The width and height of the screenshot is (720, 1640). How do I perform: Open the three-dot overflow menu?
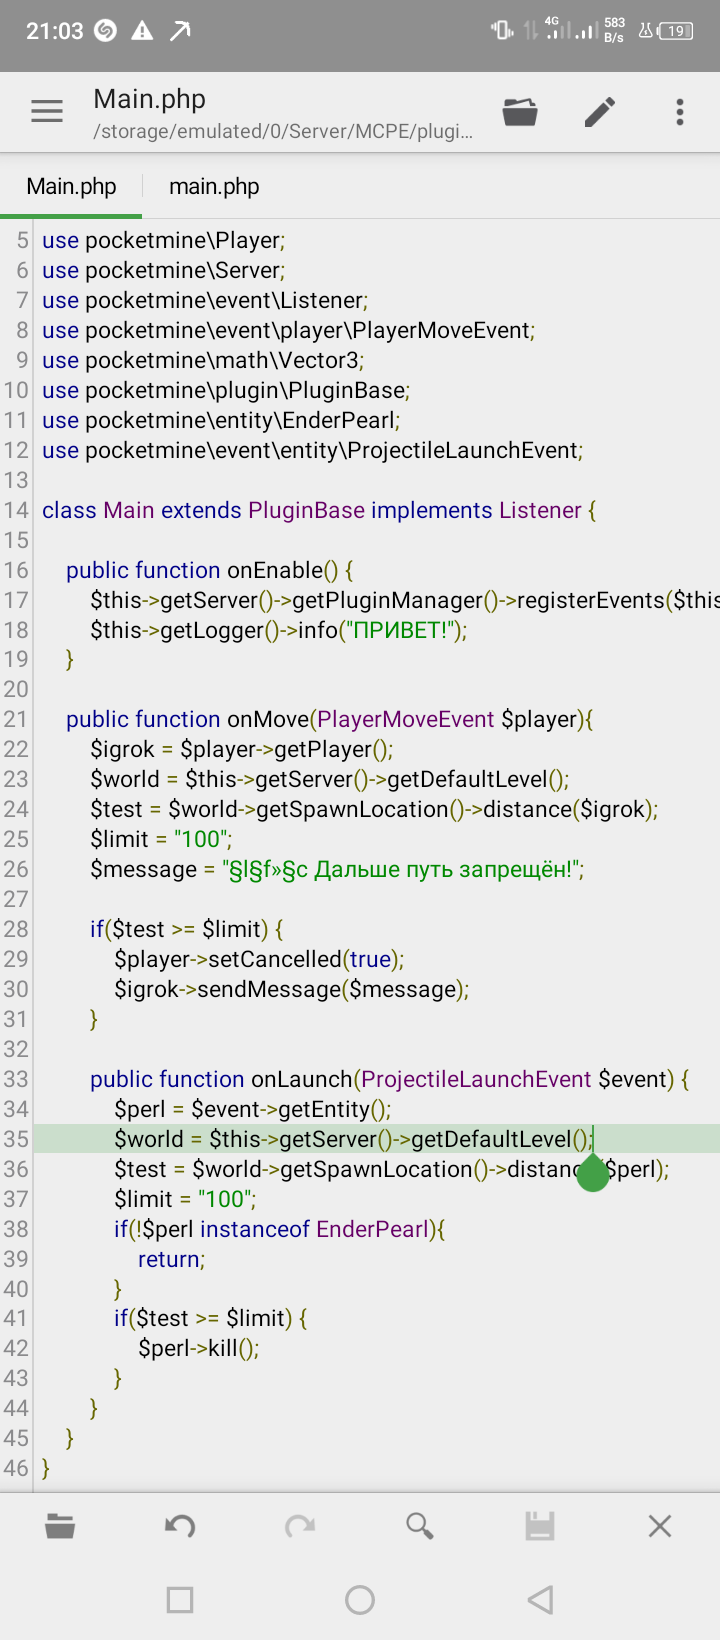(680, 112)
